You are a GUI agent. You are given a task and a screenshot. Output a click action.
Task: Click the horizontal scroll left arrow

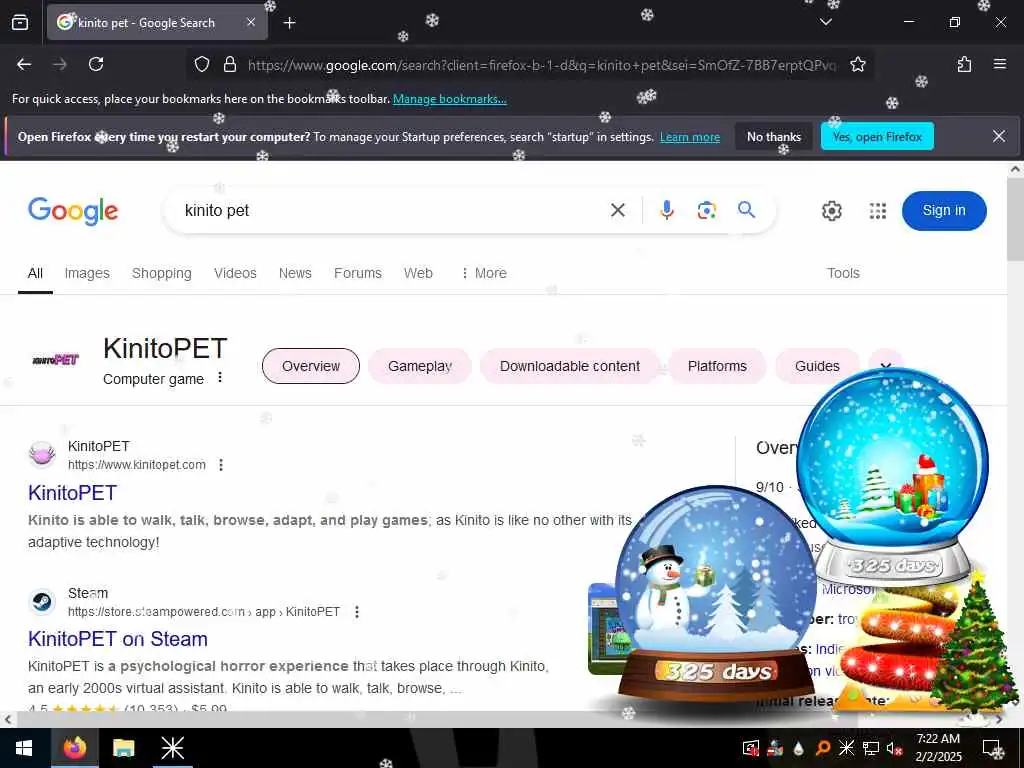(x=7, y=719)
